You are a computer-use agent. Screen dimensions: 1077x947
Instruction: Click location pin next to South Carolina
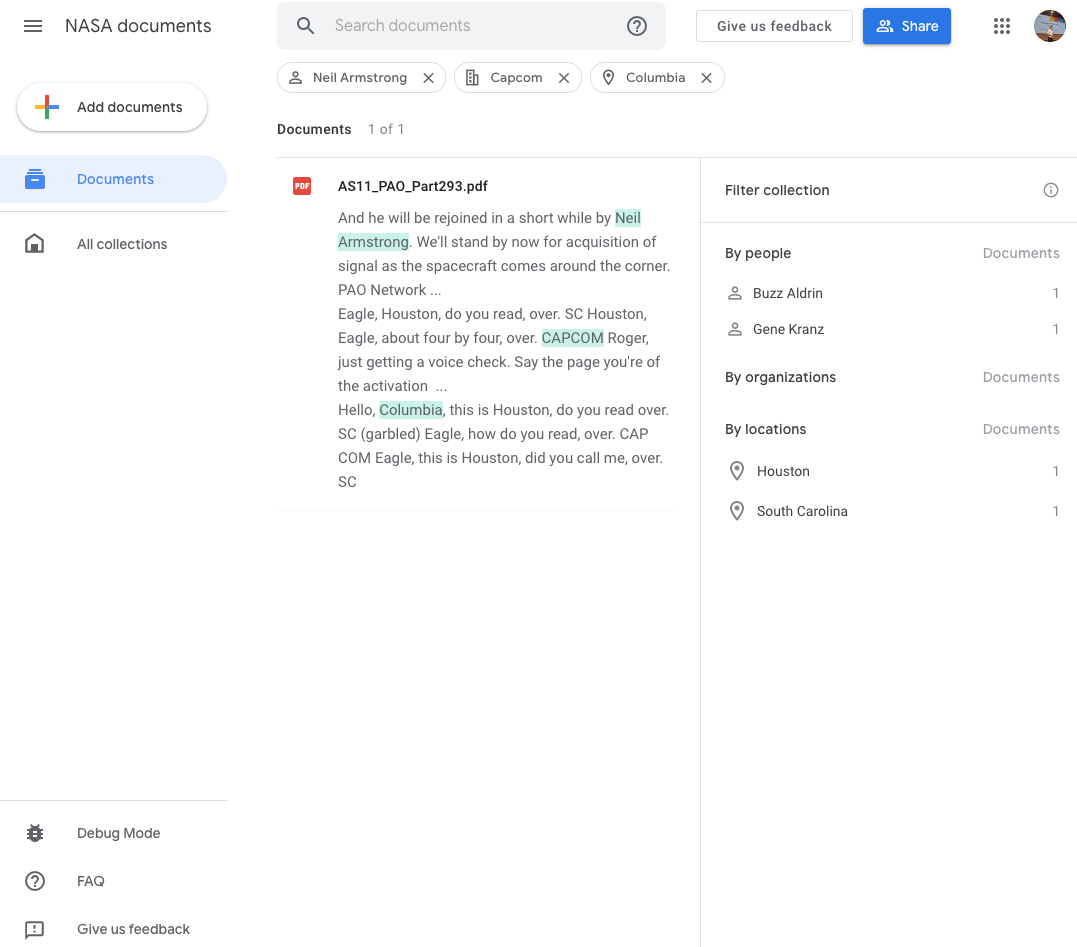[x=736, y=511]
